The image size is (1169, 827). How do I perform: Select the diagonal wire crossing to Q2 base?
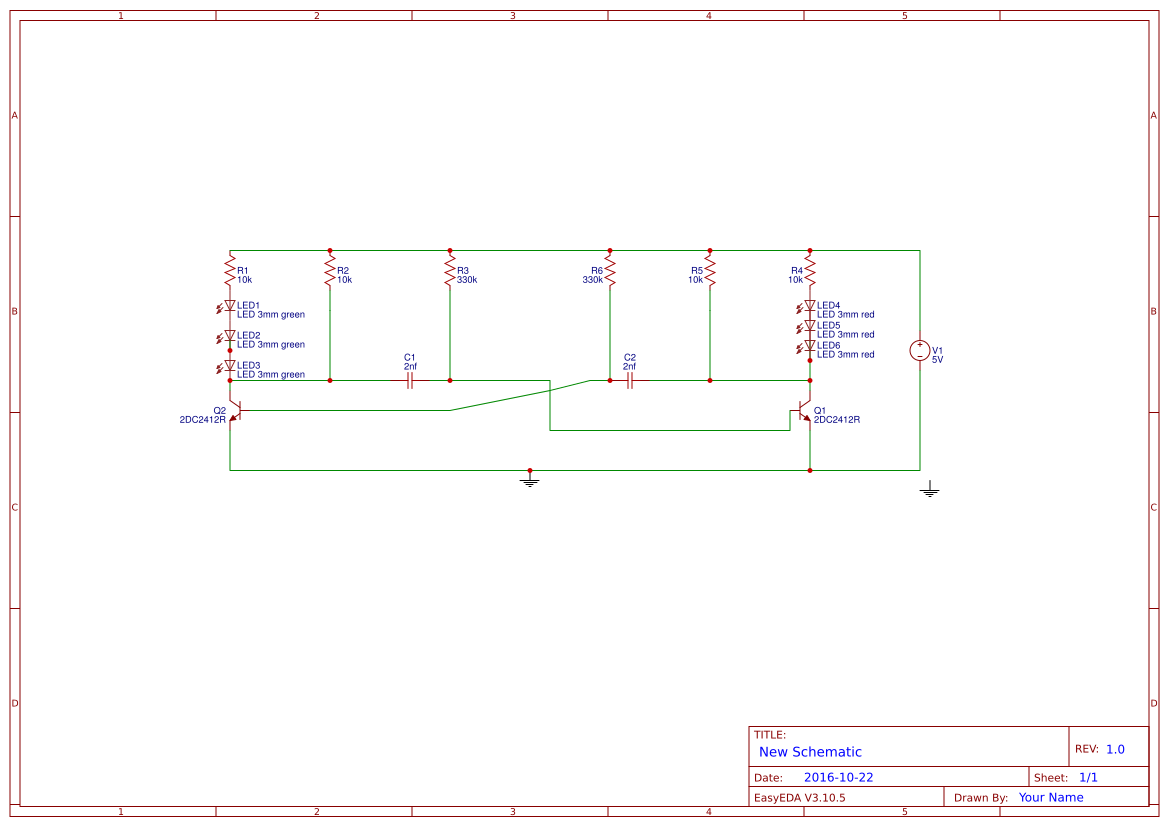pyautogui.click(x=520, y=395)
